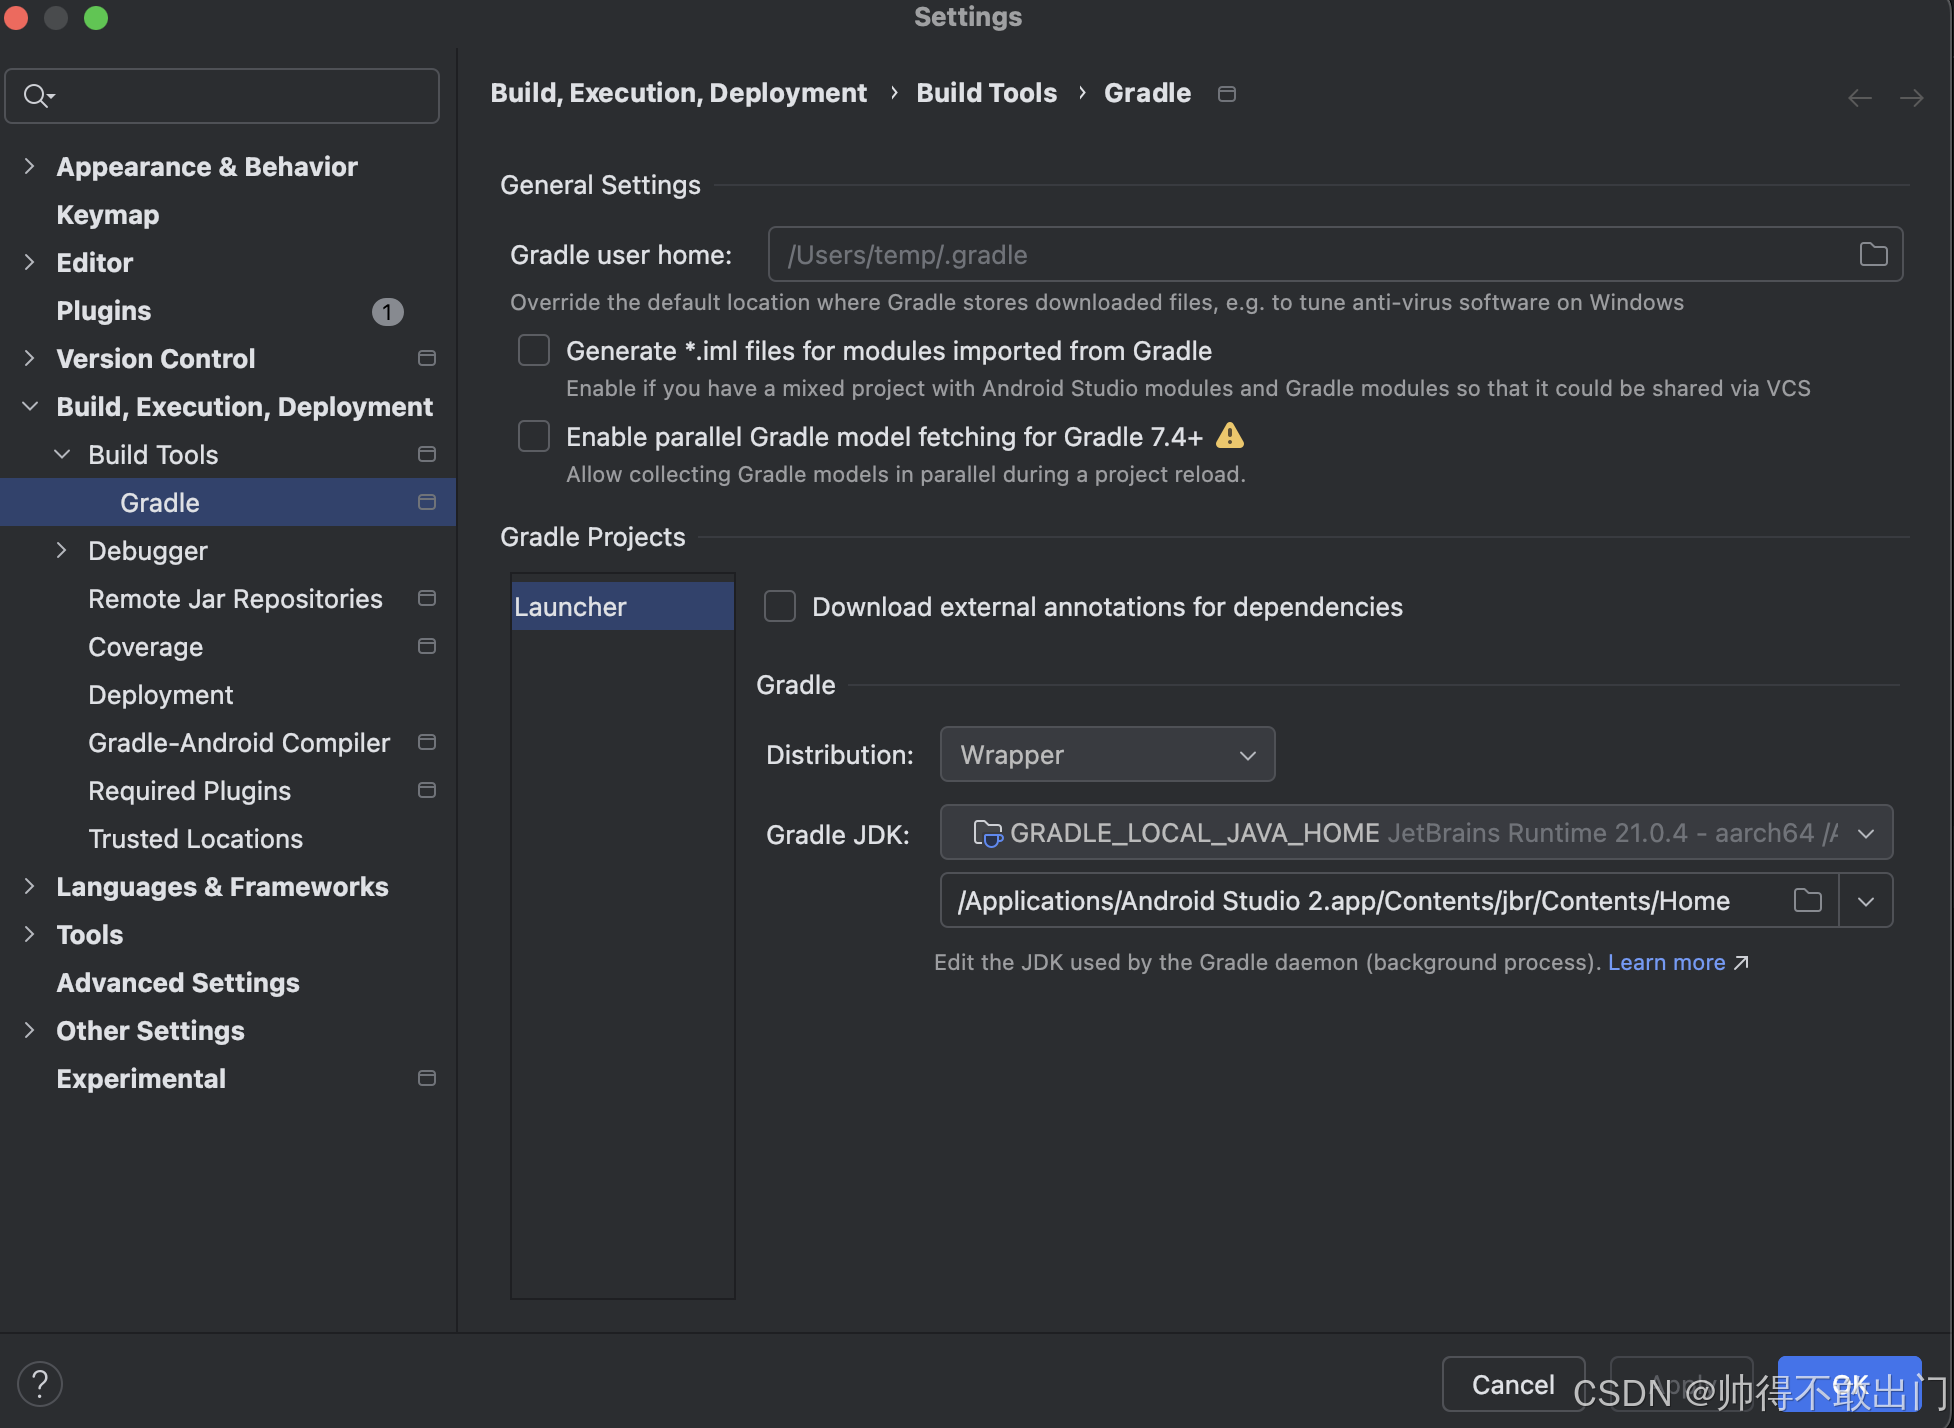The image size is (1954, 1428).
Task: Open the Gradle JDK dropdown
Action: (x=1415, y=833)
